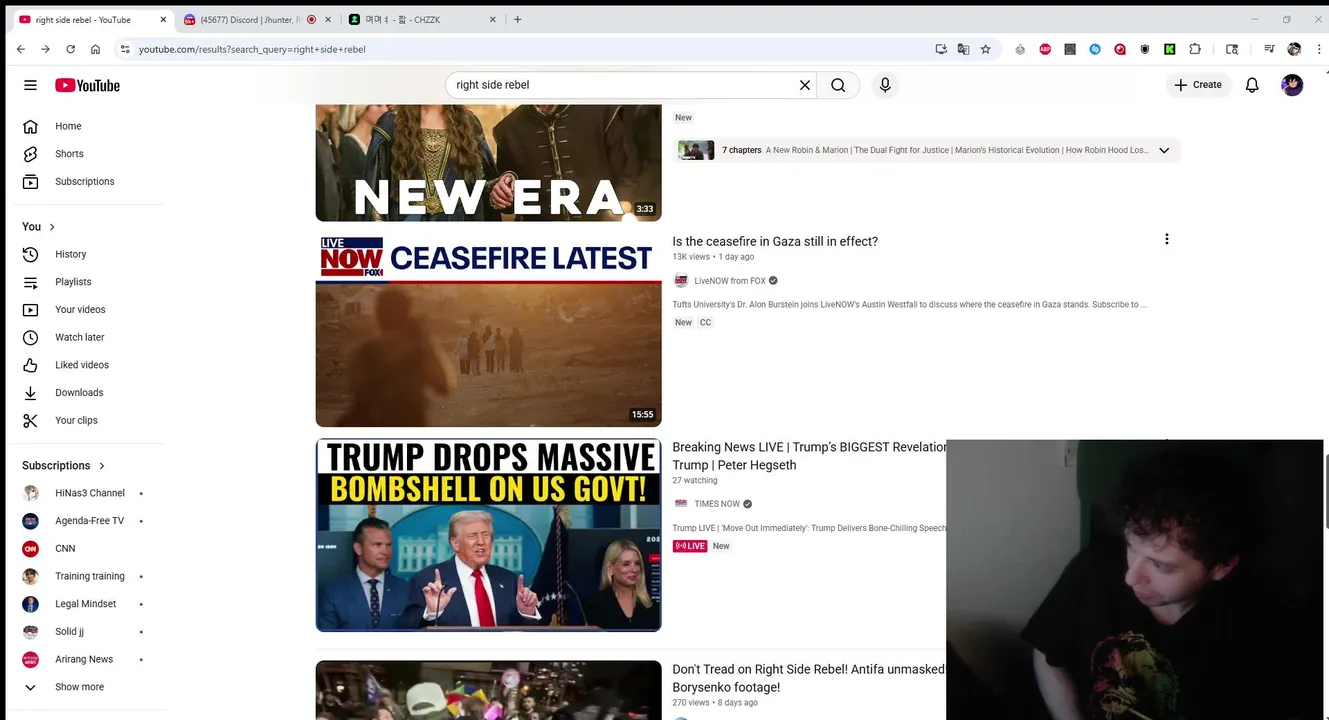Click the browser Back arrow
Image resolution: width=1329 pixels, height=720 pixels.
coord(21,49)
